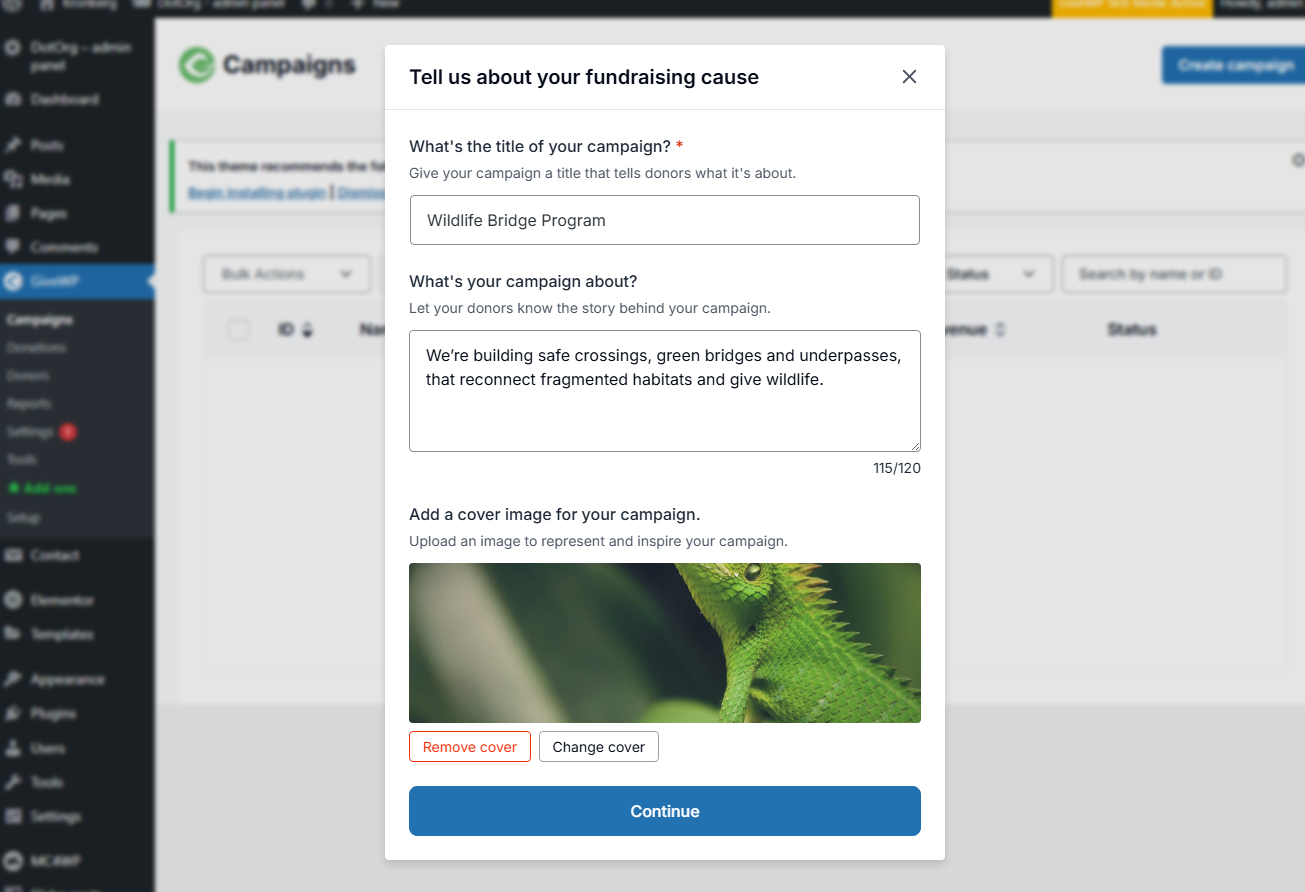The height and width of the screenshot is (892, 1305).
Task: Click the Users icon in sidebar
Action: click(13, 748)
